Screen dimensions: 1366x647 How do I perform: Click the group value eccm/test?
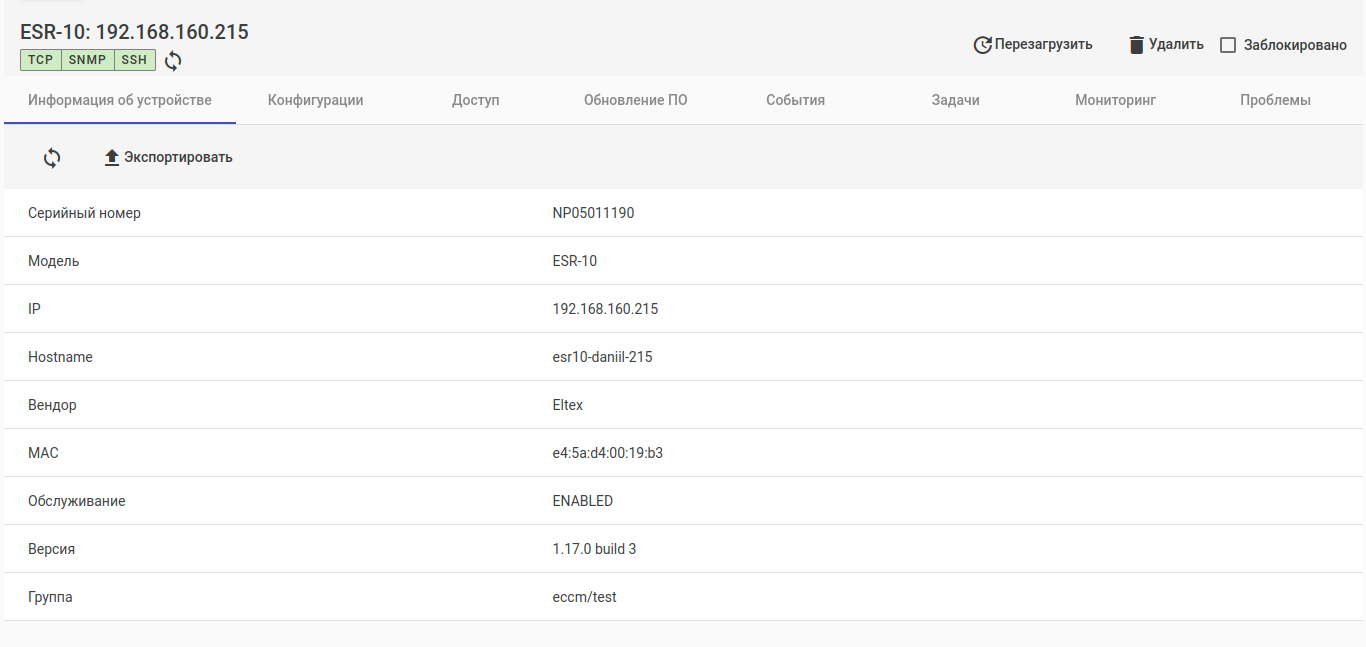coord(584,597)
